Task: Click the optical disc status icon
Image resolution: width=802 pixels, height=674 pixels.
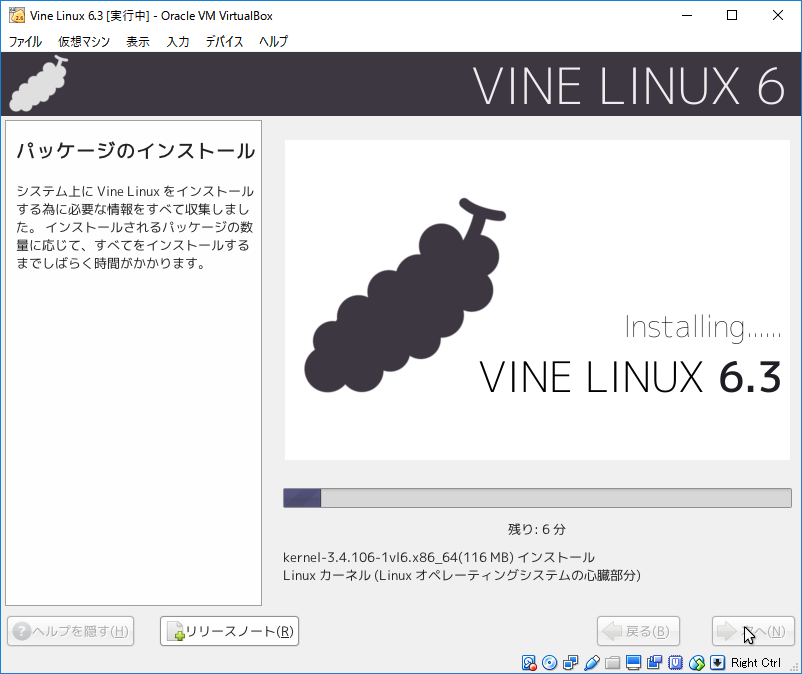Action: 548,662
